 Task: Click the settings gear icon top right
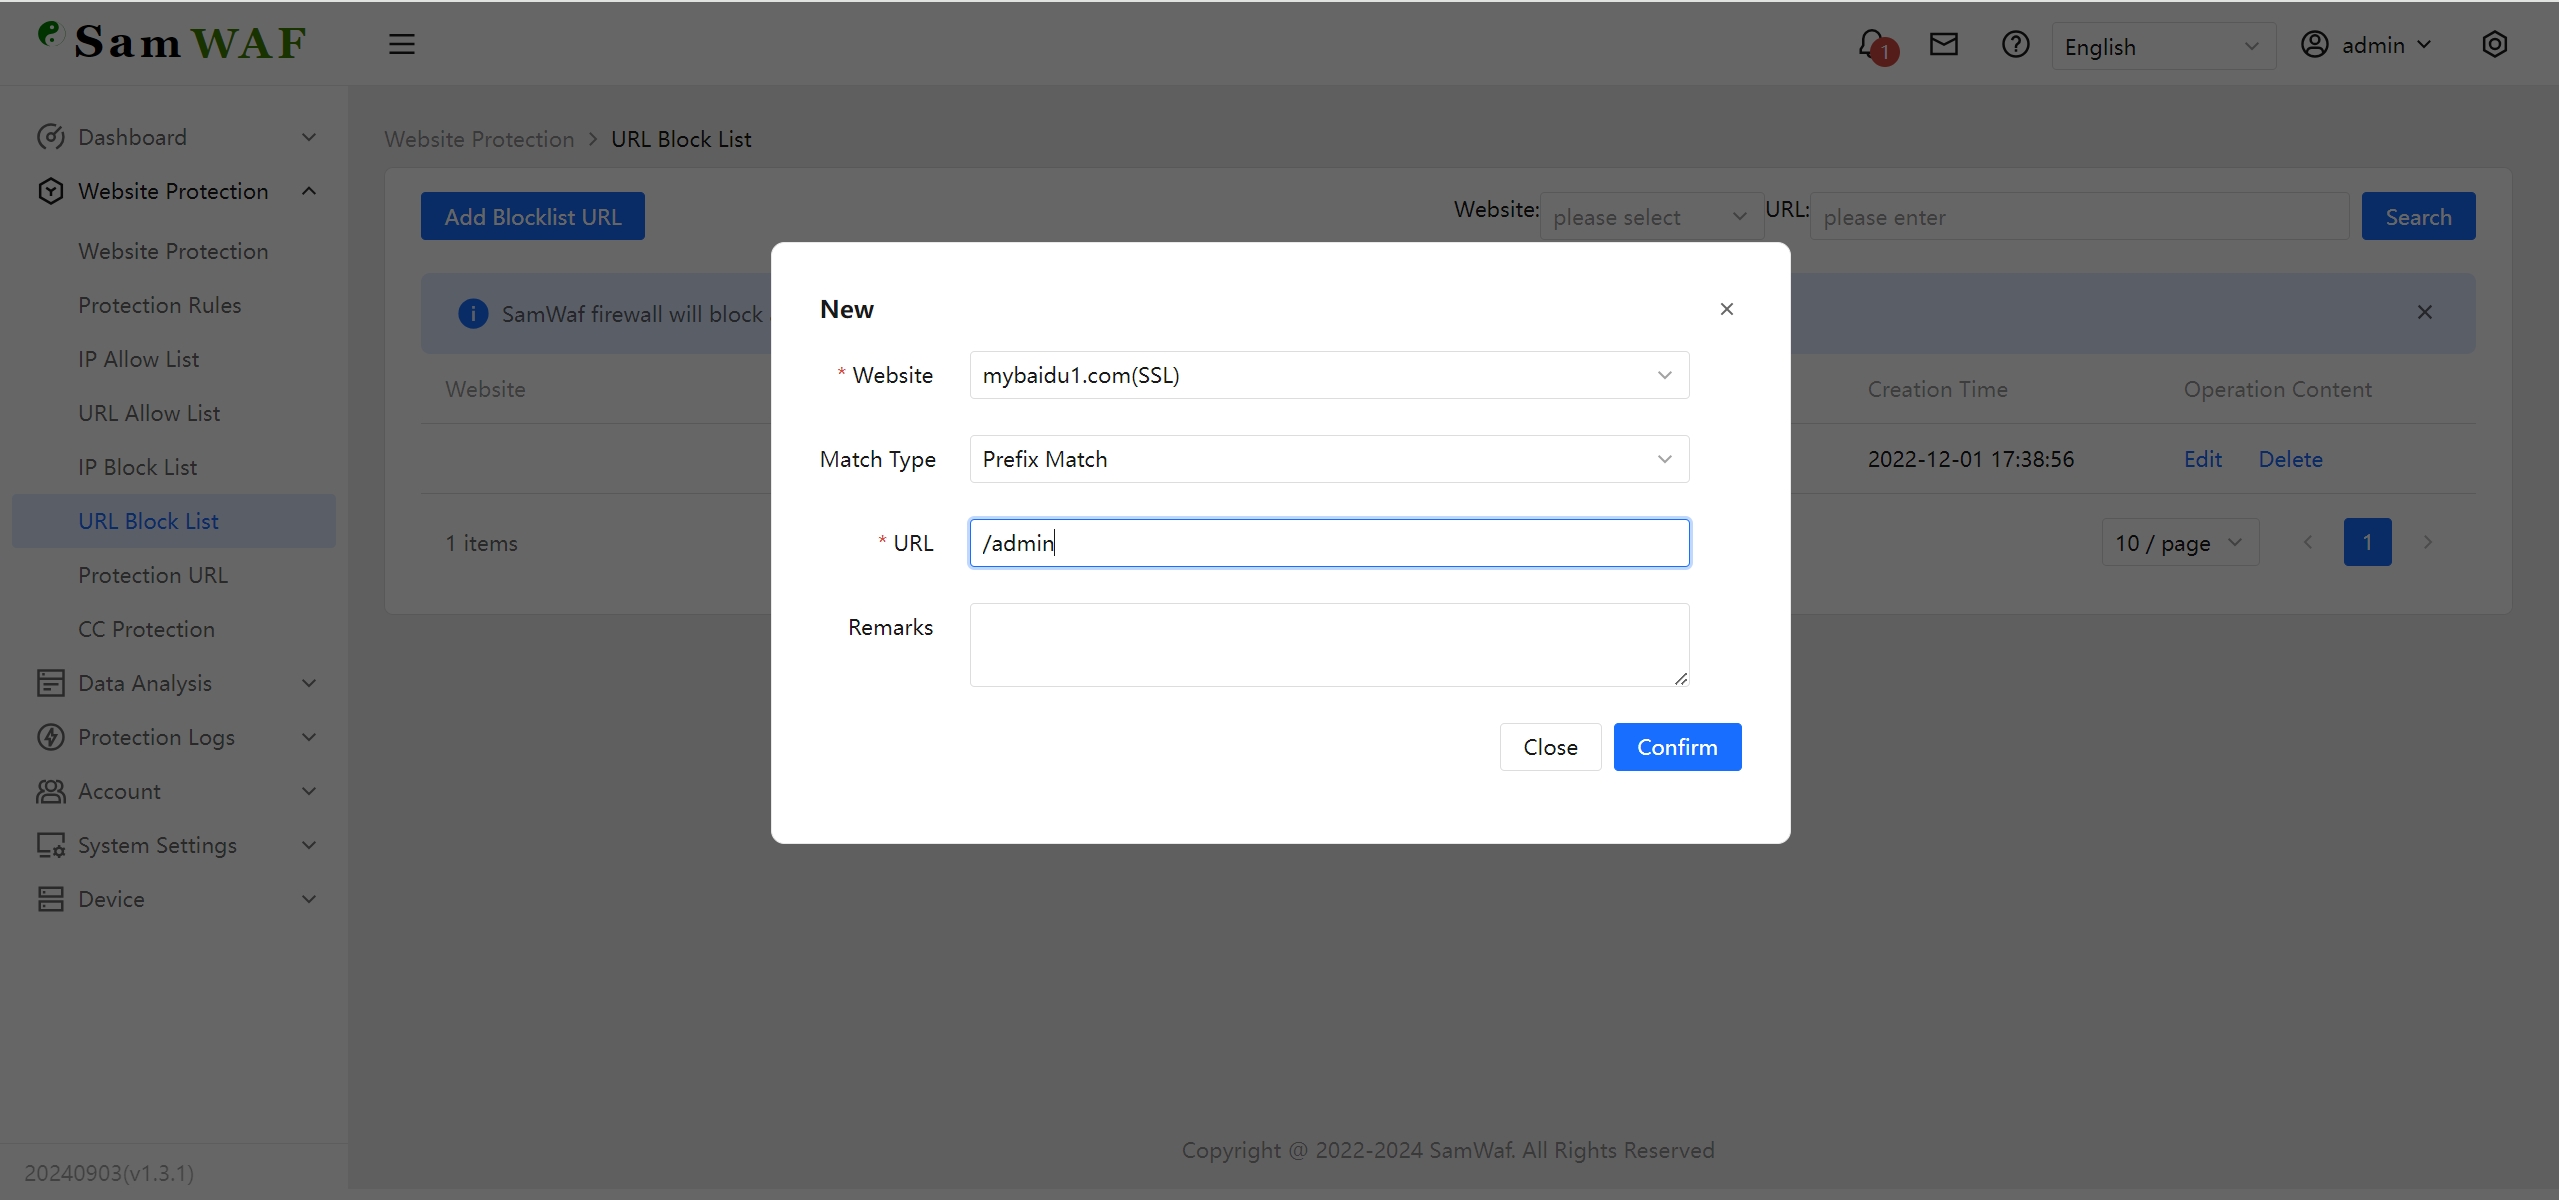pos(2495,44)
